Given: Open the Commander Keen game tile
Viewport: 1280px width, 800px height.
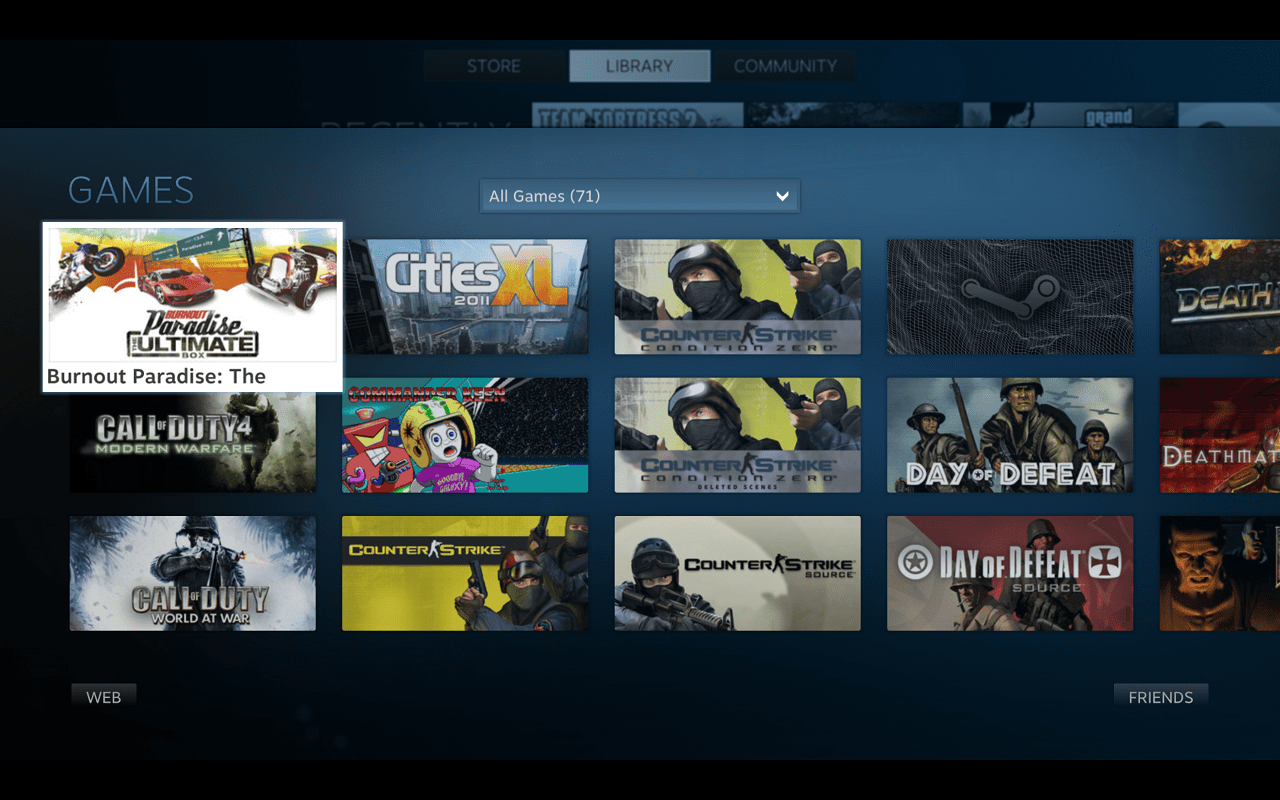Looking at the screenshot, I should pyautogui.click(x=465, y=435).
